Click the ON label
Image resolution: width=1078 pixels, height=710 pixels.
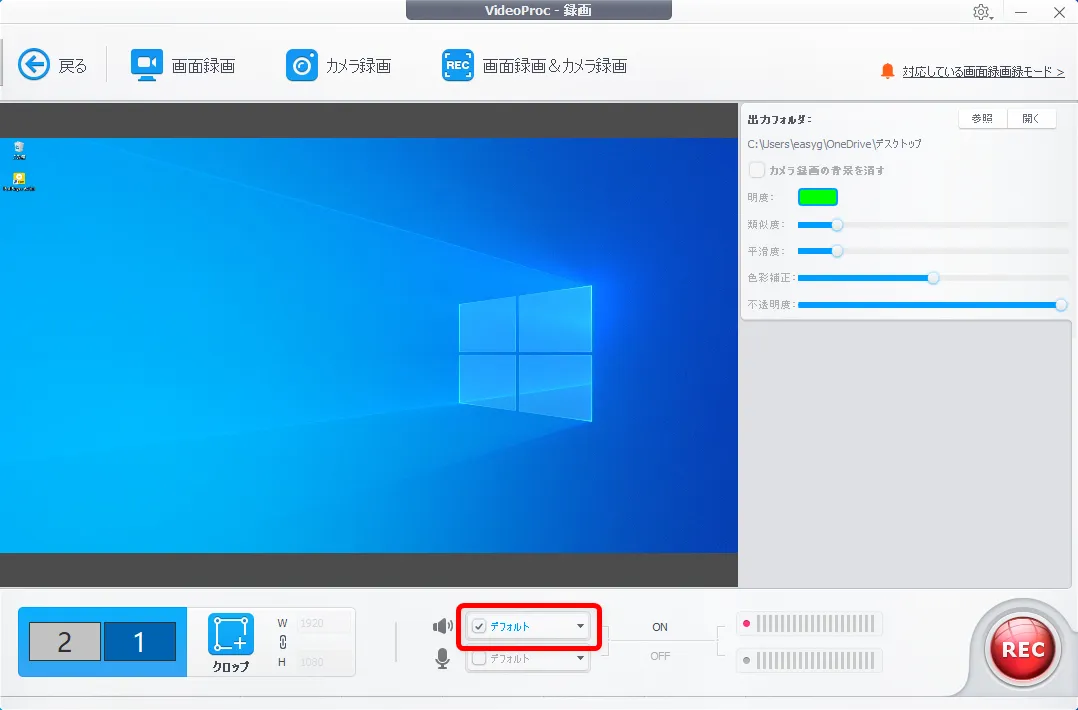(660, 627)
